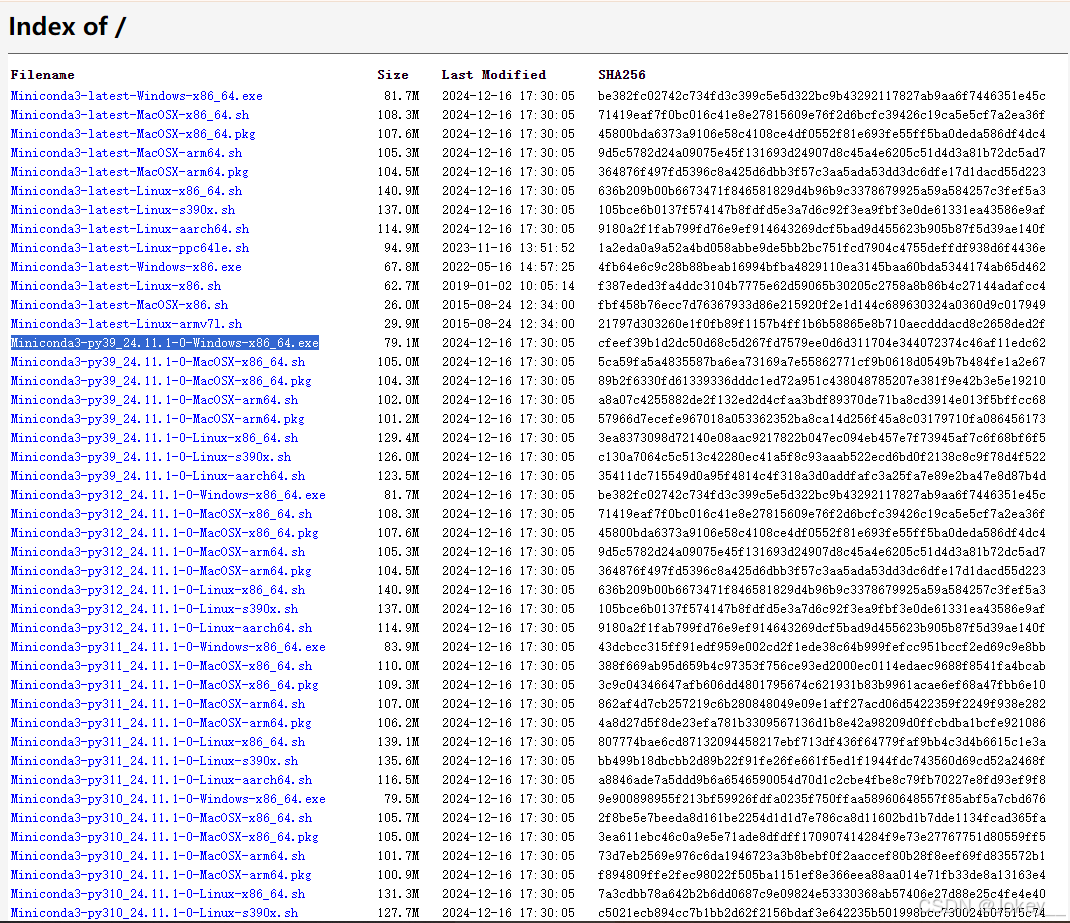The width and height of the screenshot is (1070, 923).
Task: Open Miniconda3-py312_24.11.1-0-Windows-x86_64.exe link
Action: click(x=168, y=495)
